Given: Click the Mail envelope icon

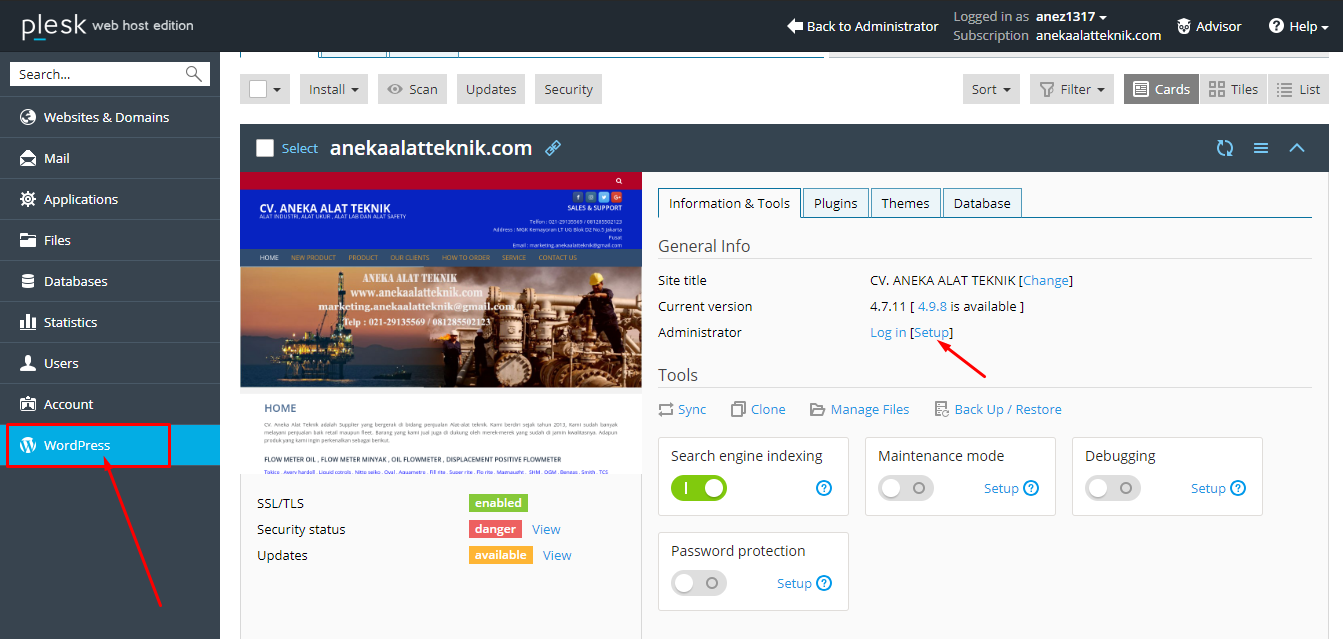Looking at the screenshot, I should [x=27, y=158].
